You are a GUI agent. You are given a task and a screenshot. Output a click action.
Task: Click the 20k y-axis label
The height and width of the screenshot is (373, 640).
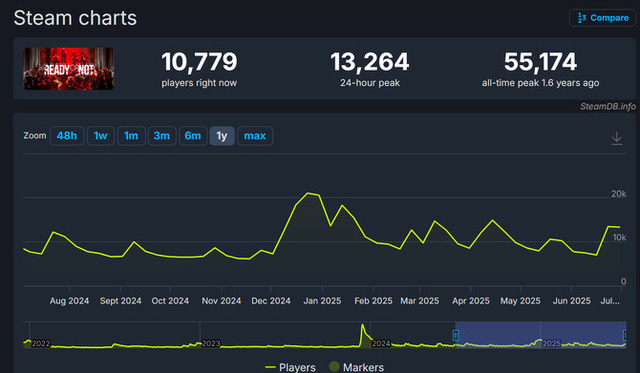click(618, 194)
